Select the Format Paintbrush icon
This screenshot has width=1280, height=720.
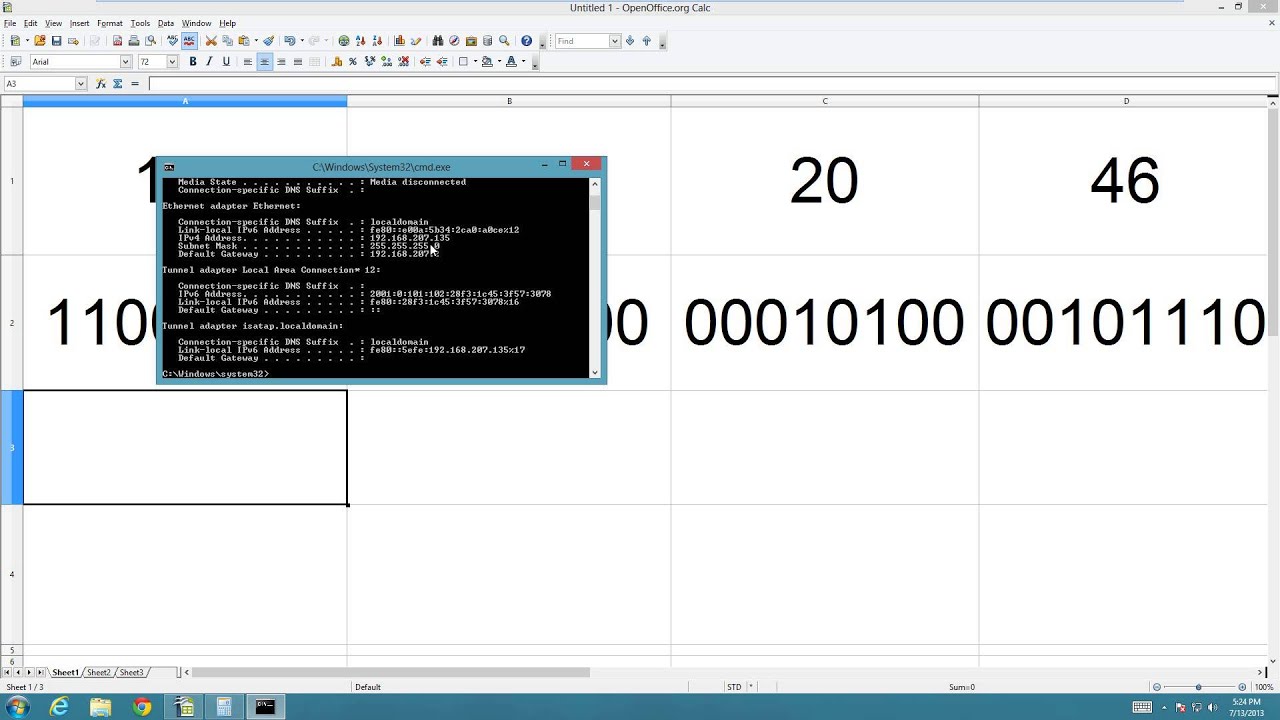tap(269, 41)
